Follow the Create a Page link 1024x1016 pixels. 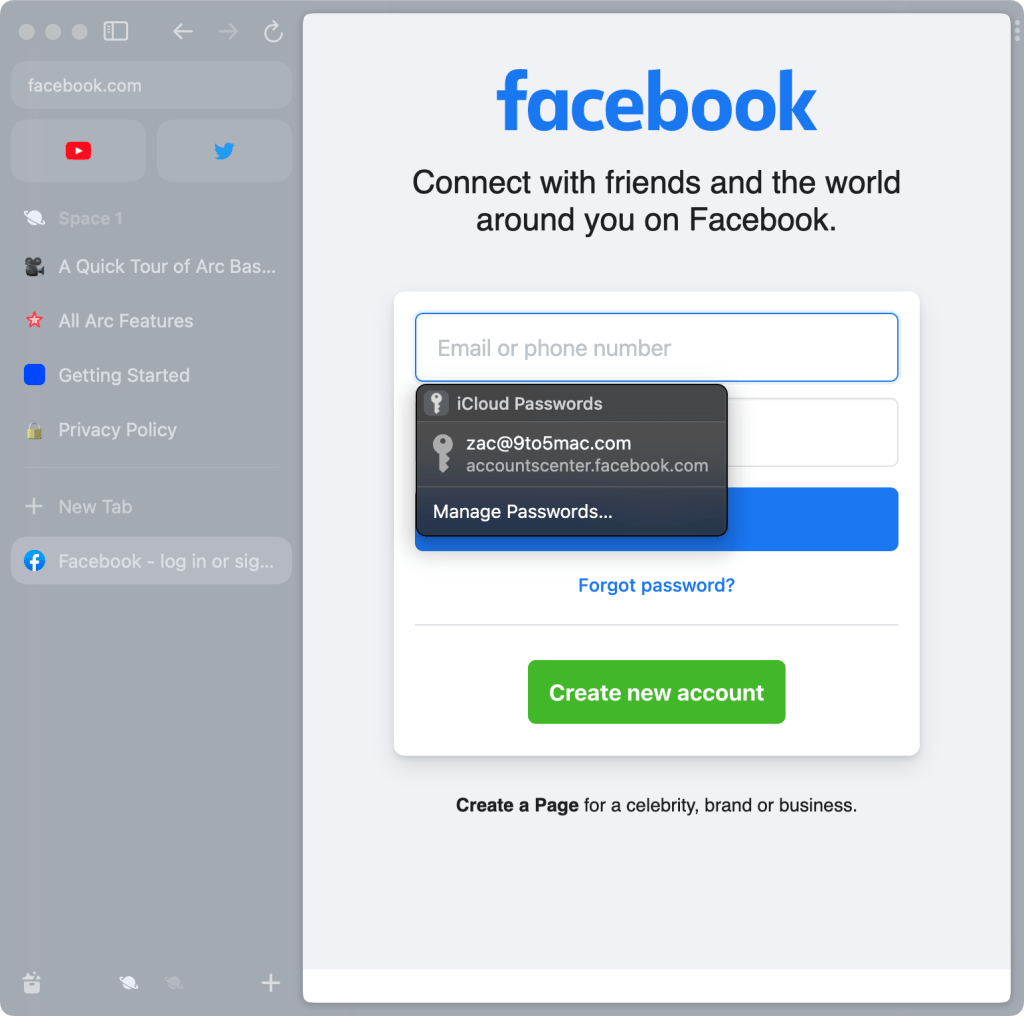click(517, 805)
